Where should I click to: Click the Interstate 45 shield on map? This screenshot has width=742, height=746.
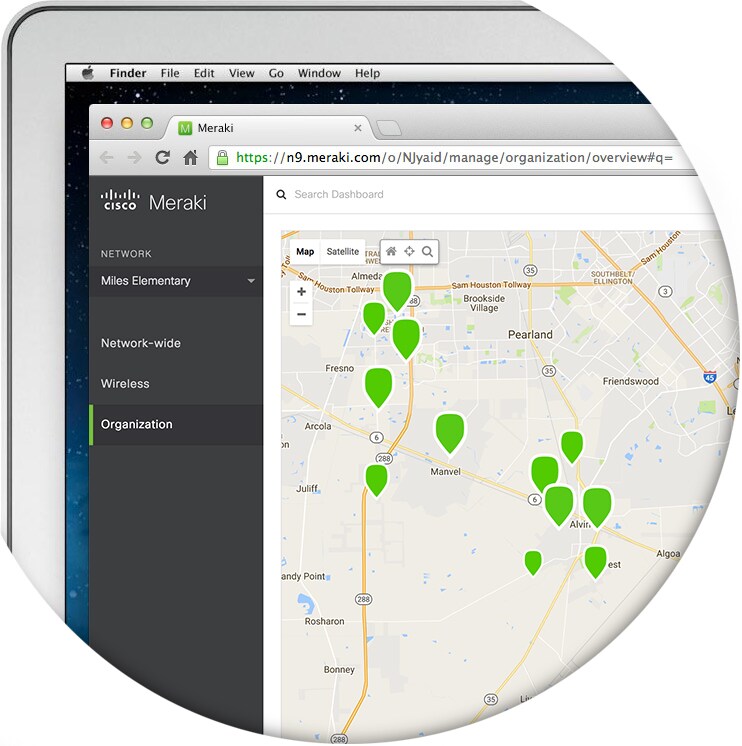710,377
